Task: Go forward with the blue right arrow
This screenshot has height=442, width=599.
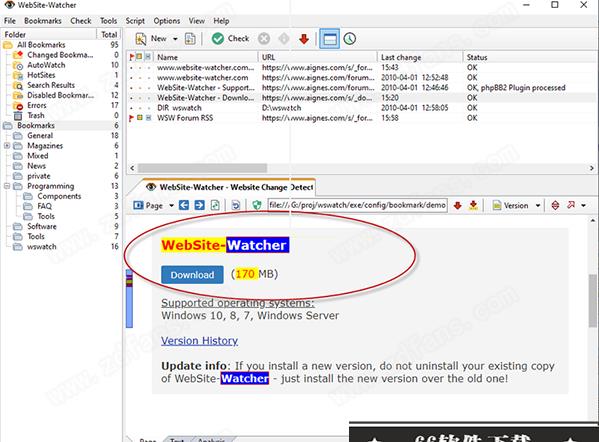Action: [199, 206]
